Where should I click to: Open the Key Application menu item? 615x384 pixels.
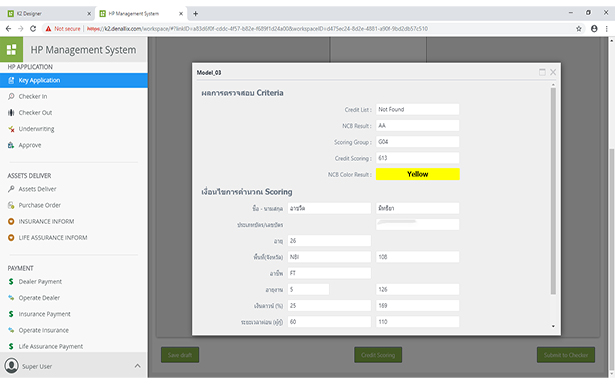[x=74, y=80]
